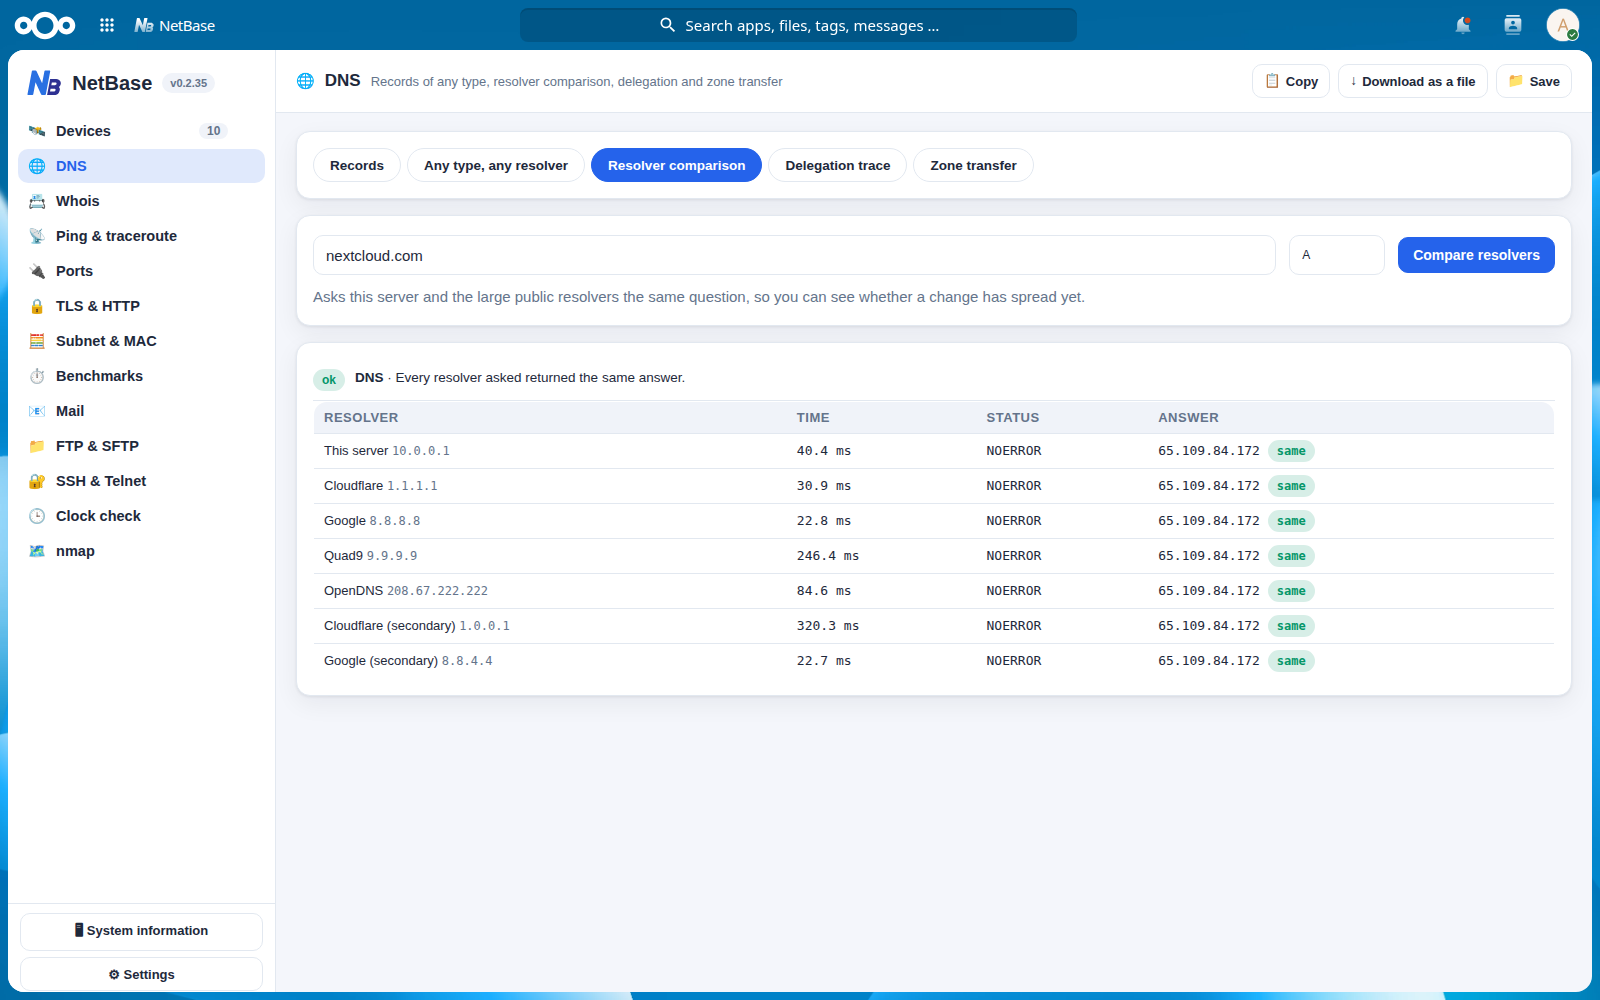
Task: Open the notifications bell icon
Action: (1463, 25)
